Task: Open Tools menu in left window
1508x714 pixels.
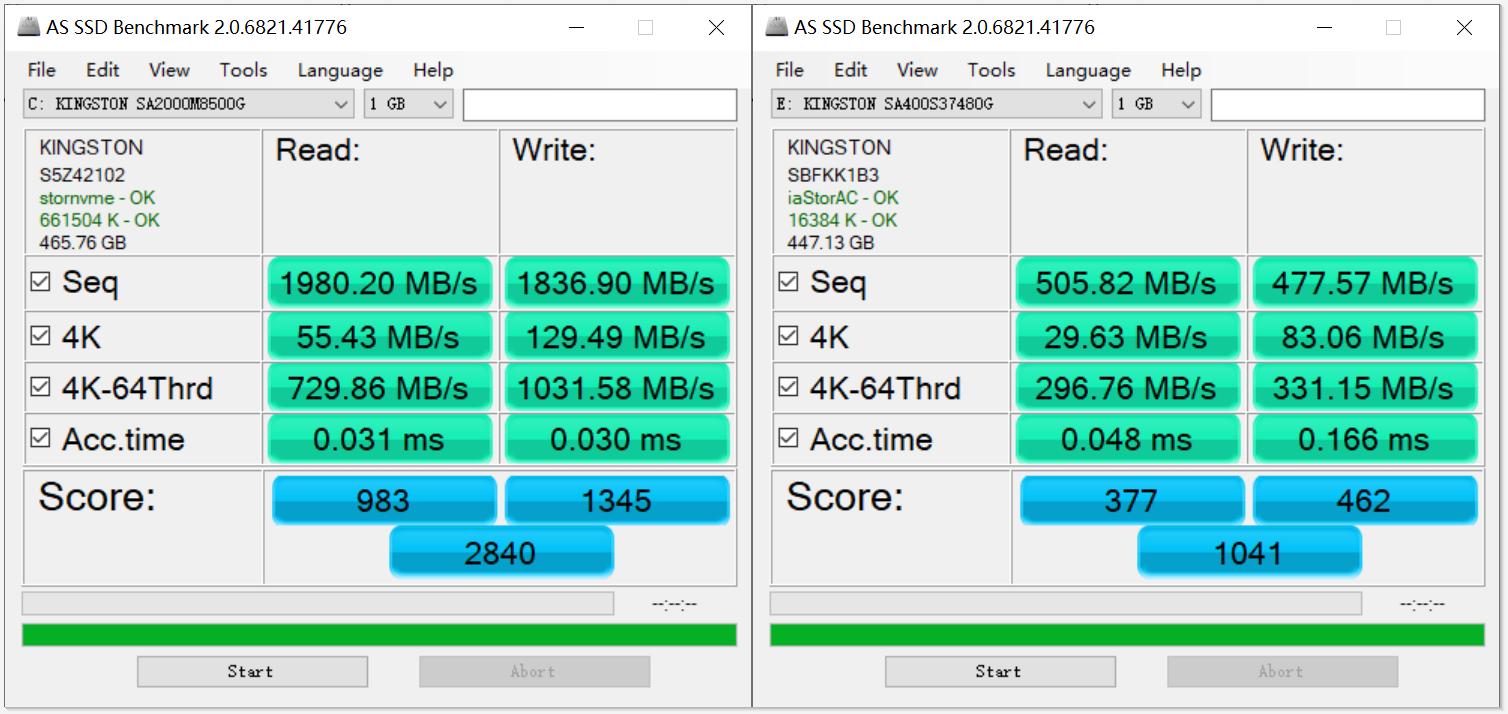Action: (x=243, y=70)
